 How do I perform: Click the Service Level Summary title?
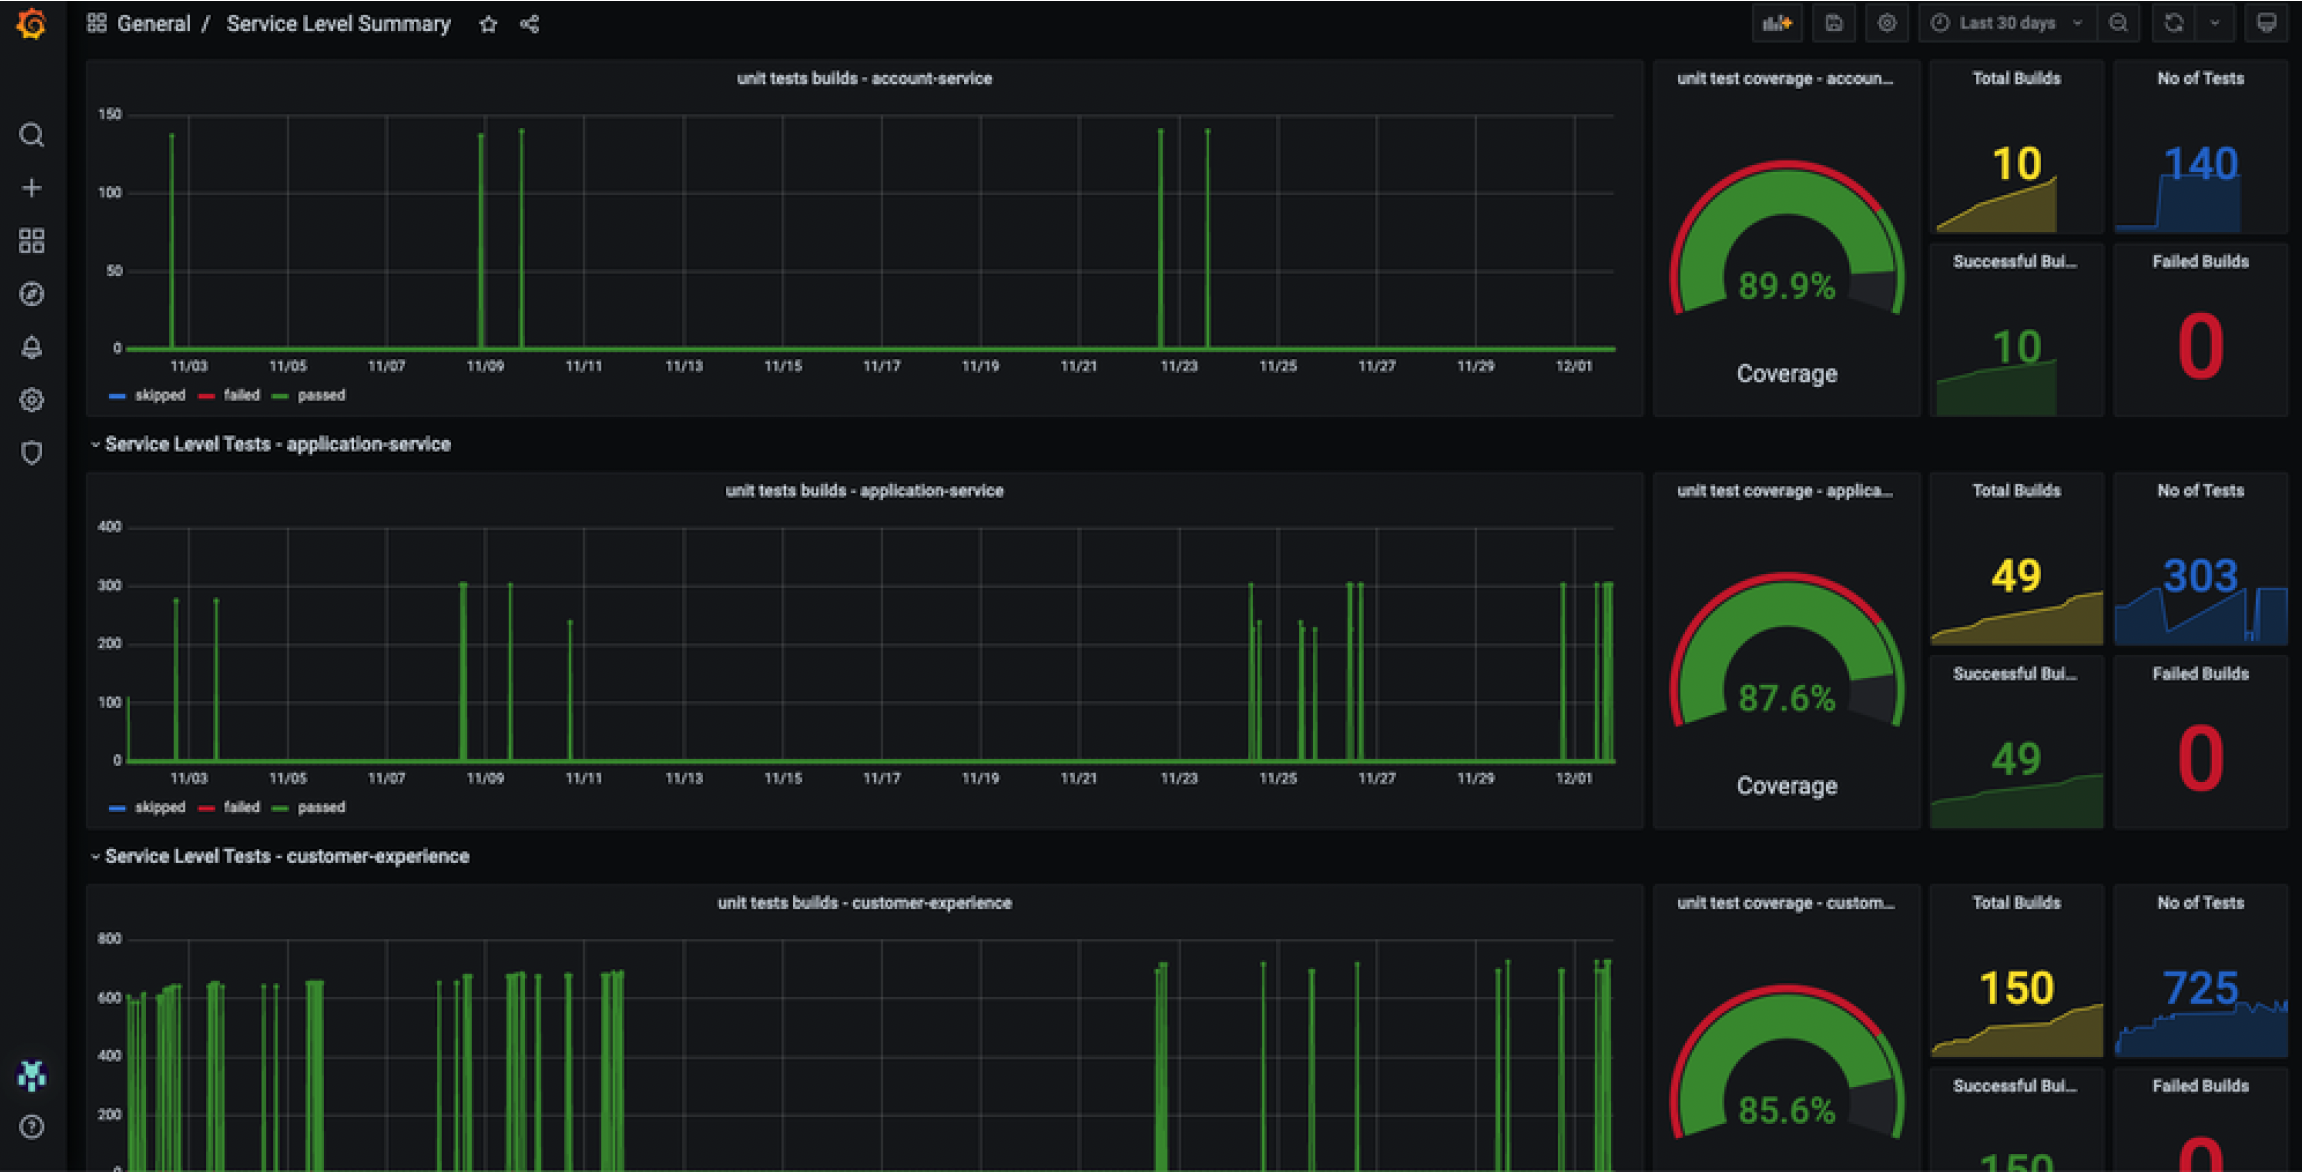point(338,24)
